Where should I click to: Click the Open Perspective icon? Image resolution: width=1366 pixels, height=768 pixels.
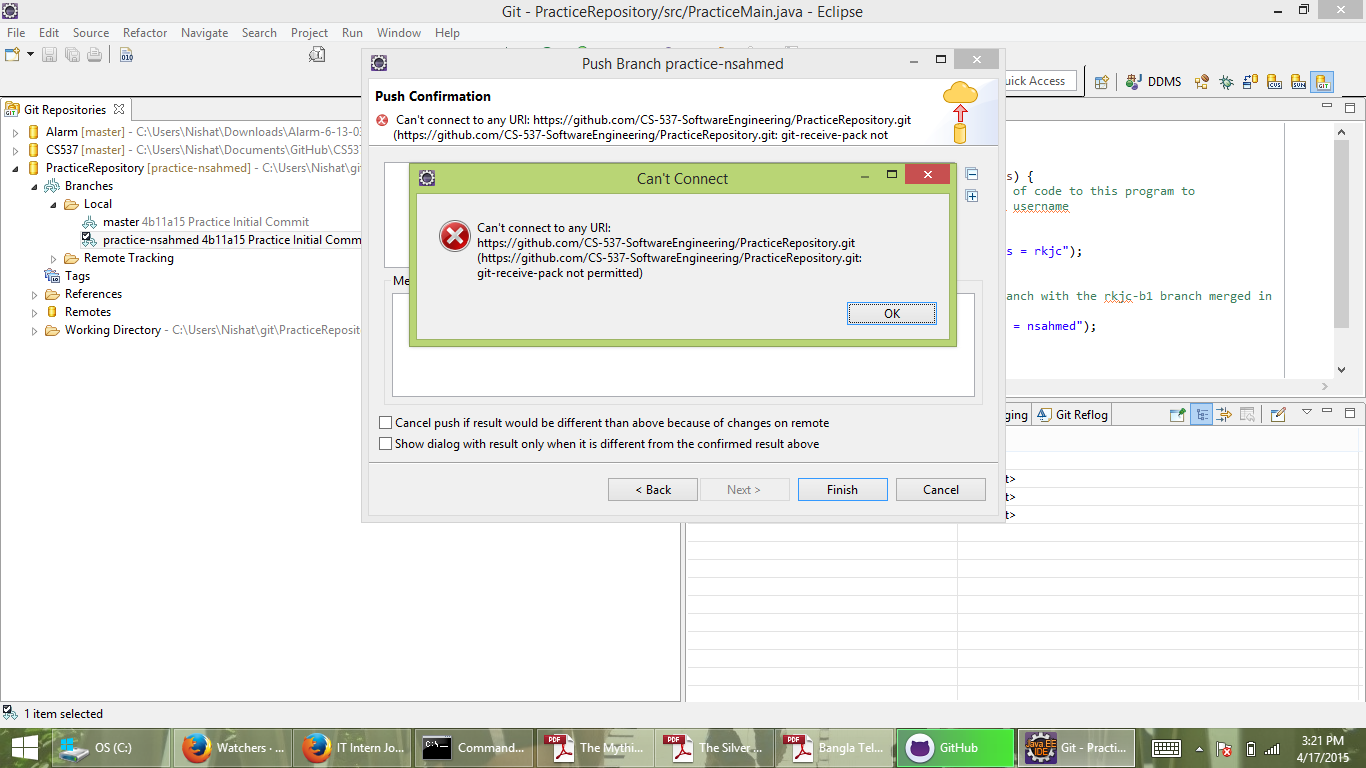(1101, 82)
